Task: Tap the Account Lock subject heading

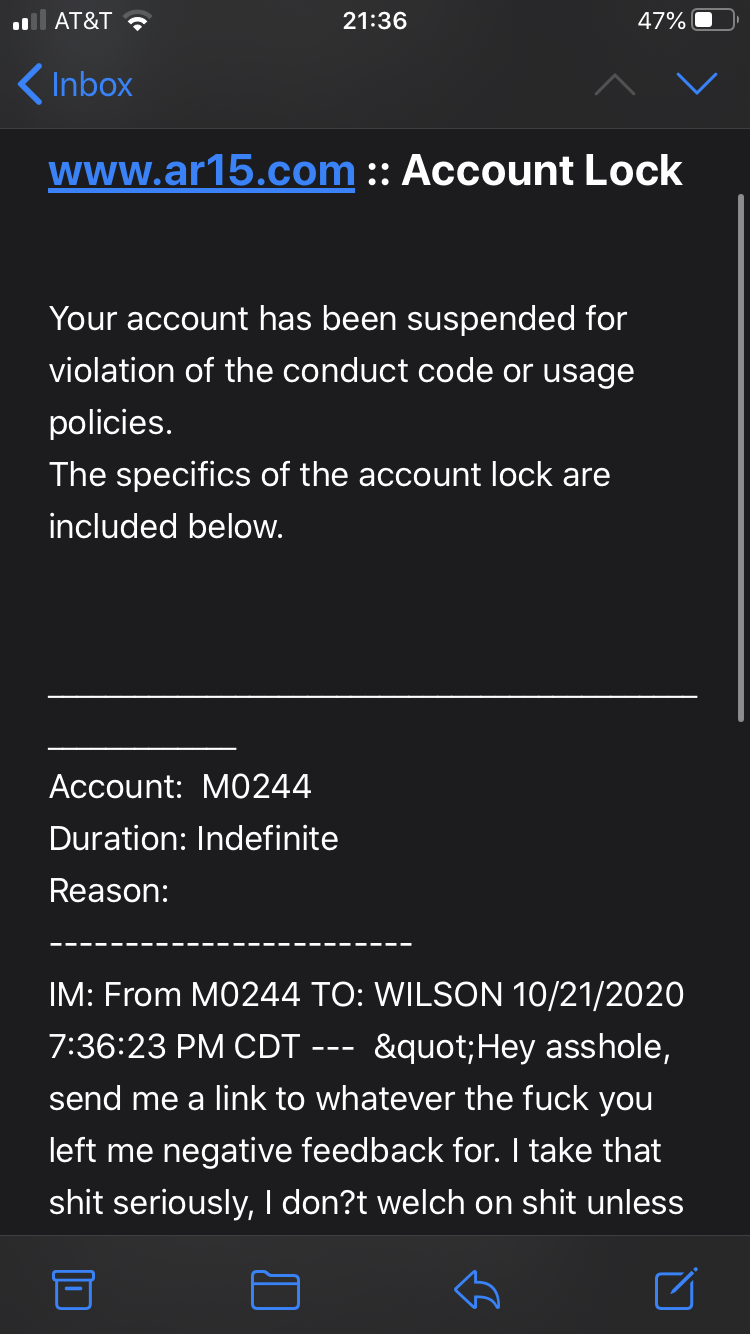Action: tap(542, 171)
